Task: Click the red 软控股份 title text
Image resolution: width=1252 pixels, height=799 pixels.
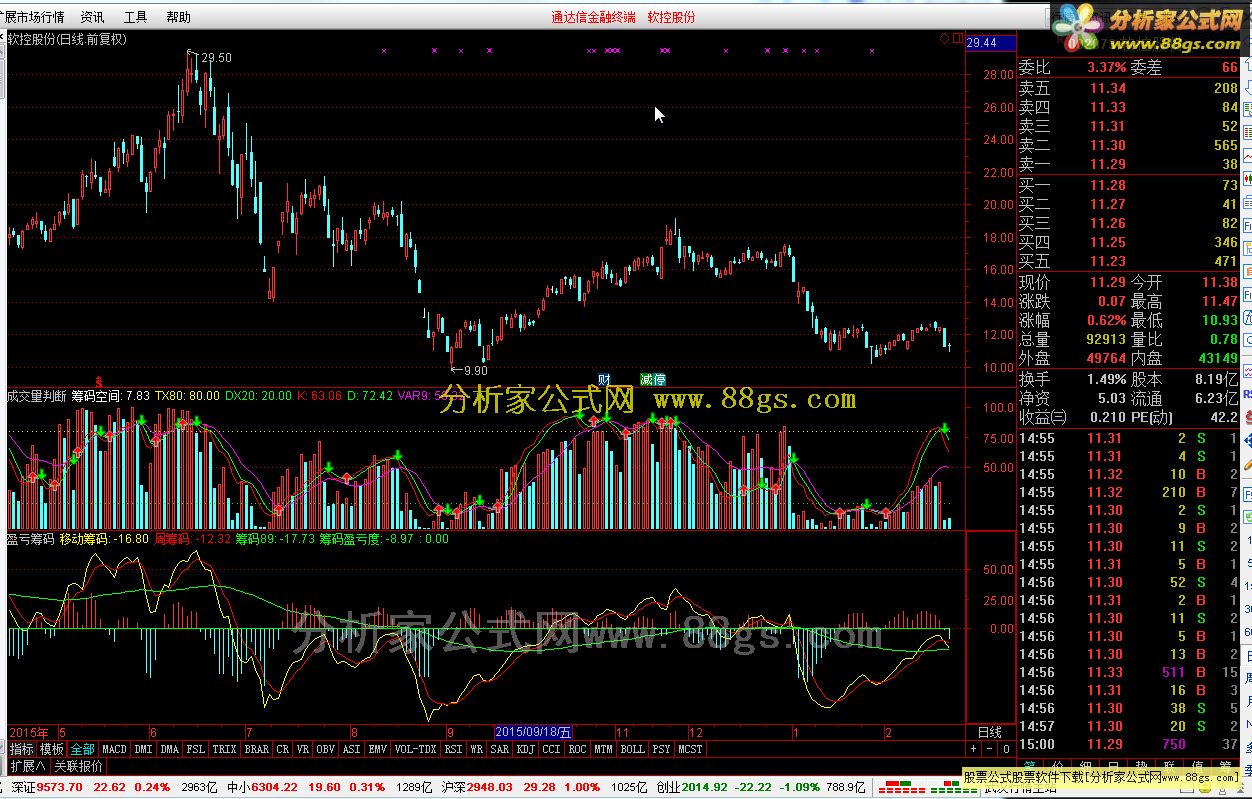Action: click(x=671, y=17)
